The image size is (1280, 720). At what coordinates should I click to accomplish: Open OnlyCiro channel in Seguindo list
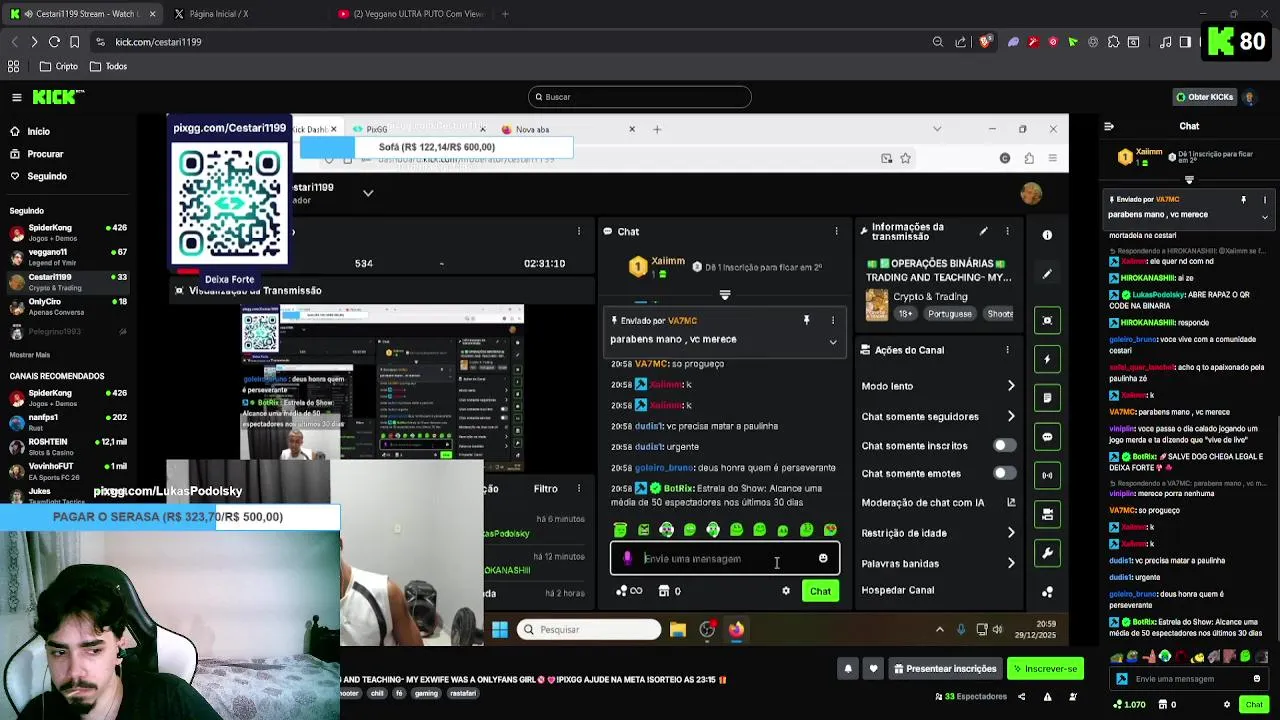[x=68, y=306]
